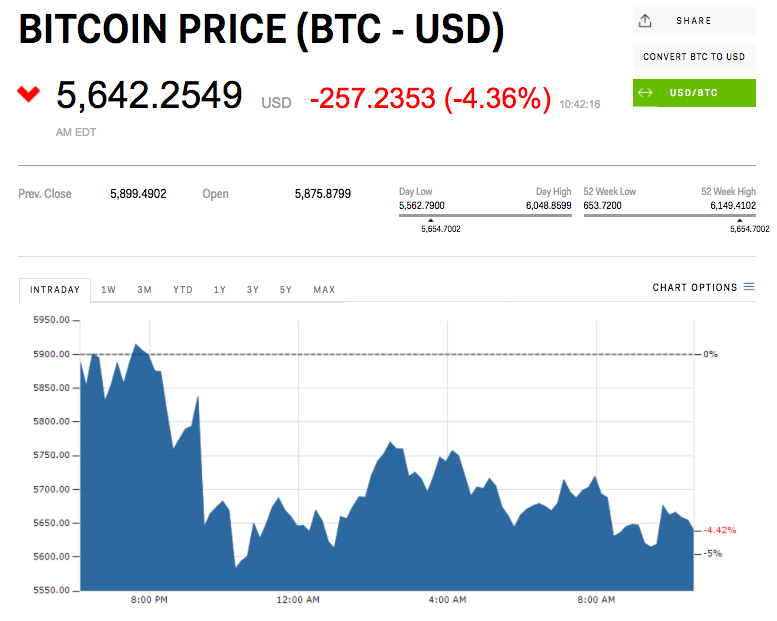Click the red down arrow price indicator

(x=28, y=94)
